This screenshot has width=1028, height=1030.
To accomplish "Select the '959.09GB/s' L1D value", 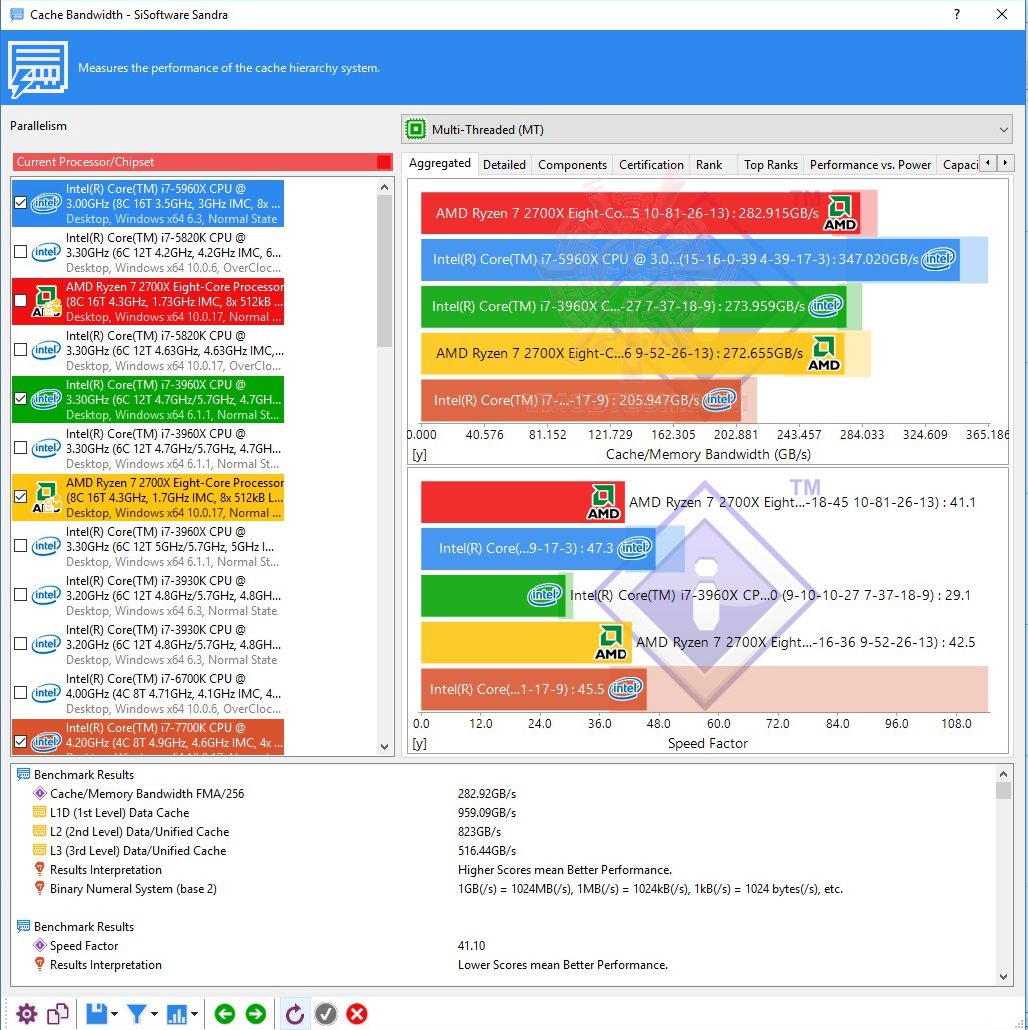I will click(487, 813).
